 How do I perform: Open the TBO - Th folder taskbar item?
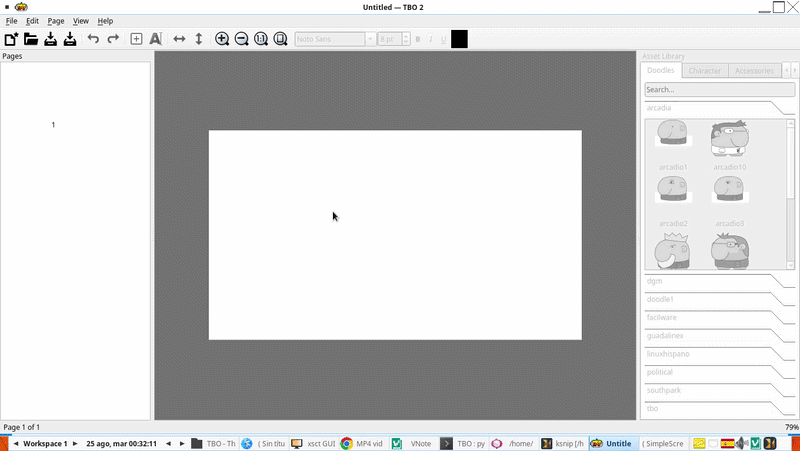click(x=214, y=443)
